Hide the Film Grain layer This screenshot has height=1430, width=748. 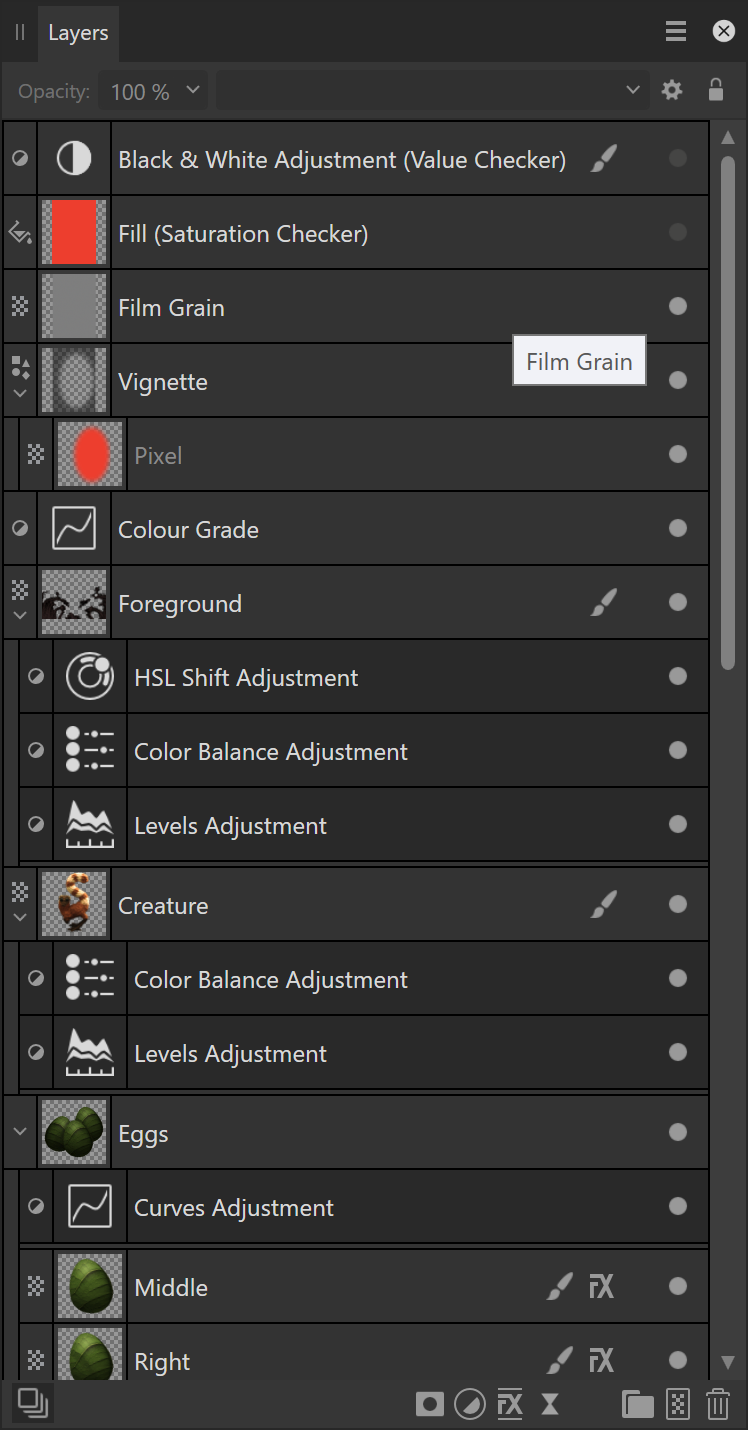coord(678,306)
